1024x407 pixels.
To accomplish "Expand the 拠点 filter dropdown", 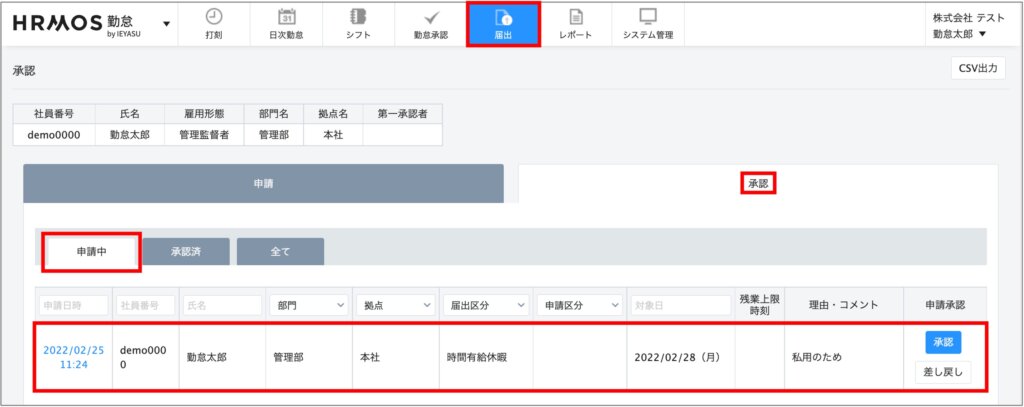I will coord(397,305).
